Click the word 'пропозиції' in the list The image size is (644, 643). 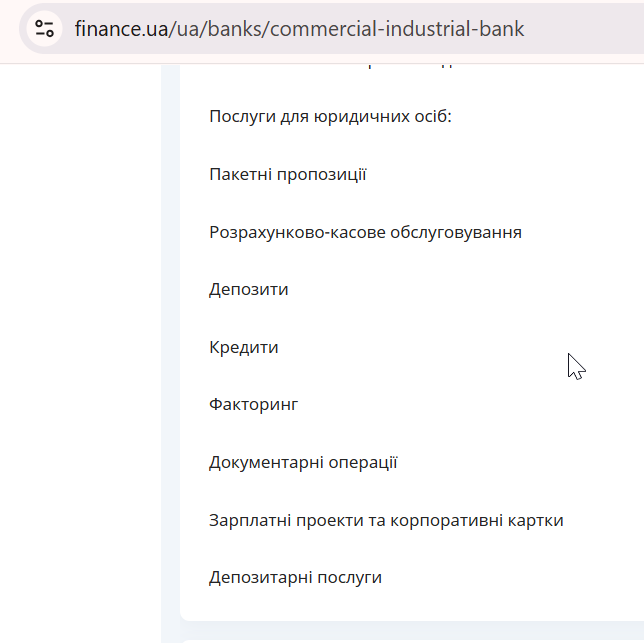coord(322,175)
